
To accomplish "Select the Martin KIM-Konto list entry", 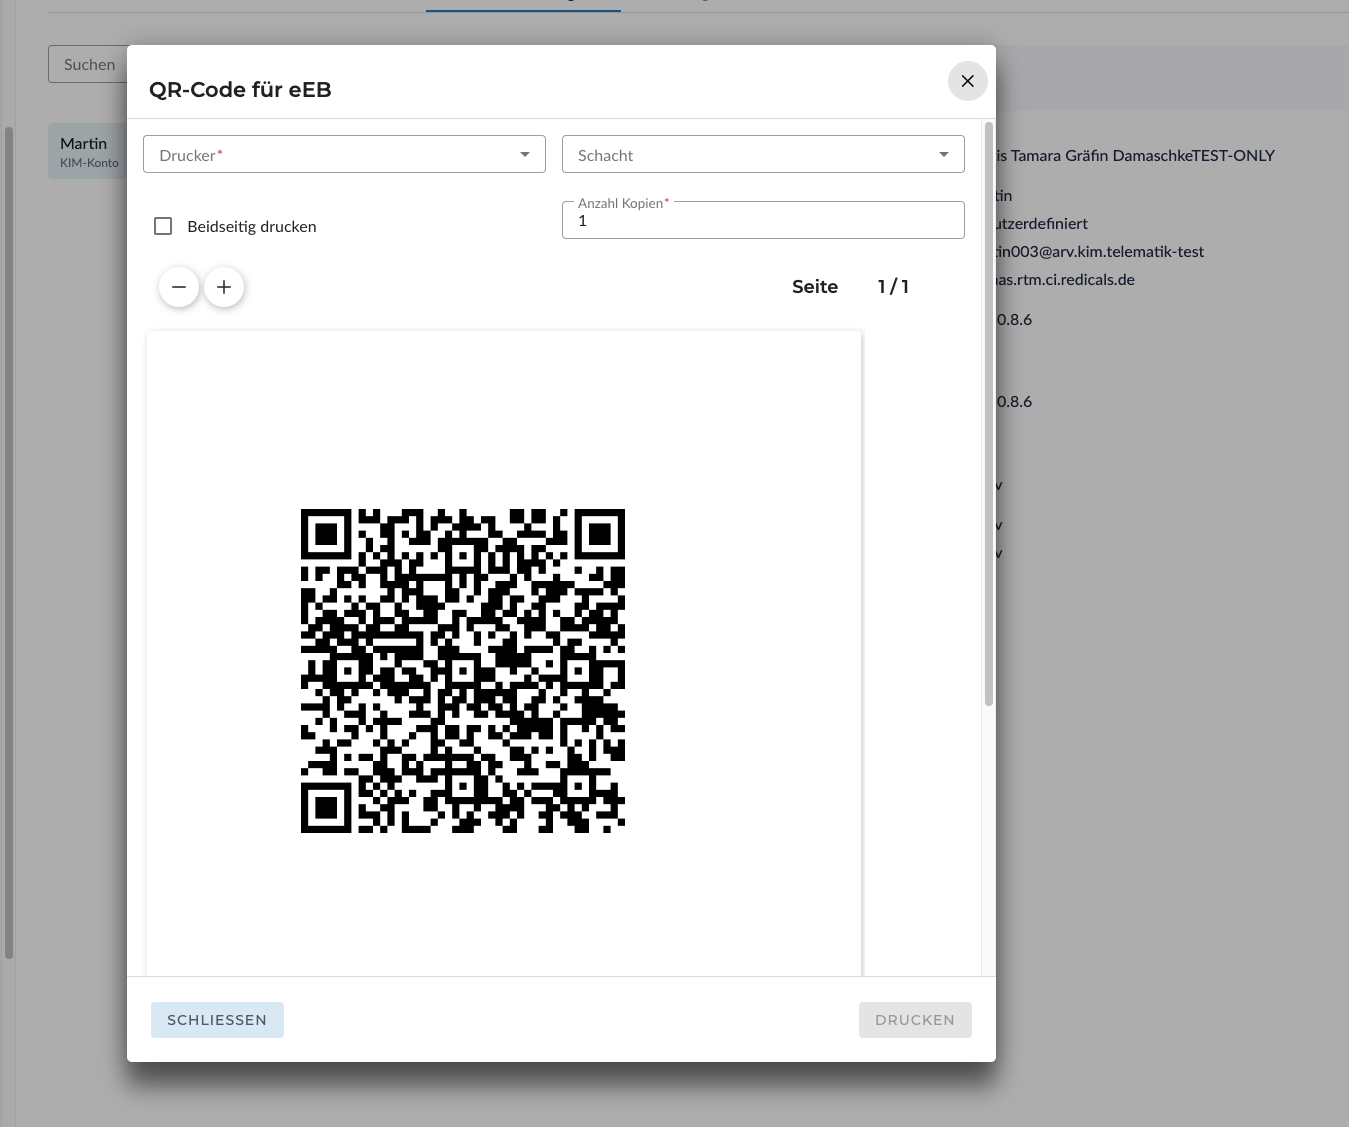I will coord(88,151).
